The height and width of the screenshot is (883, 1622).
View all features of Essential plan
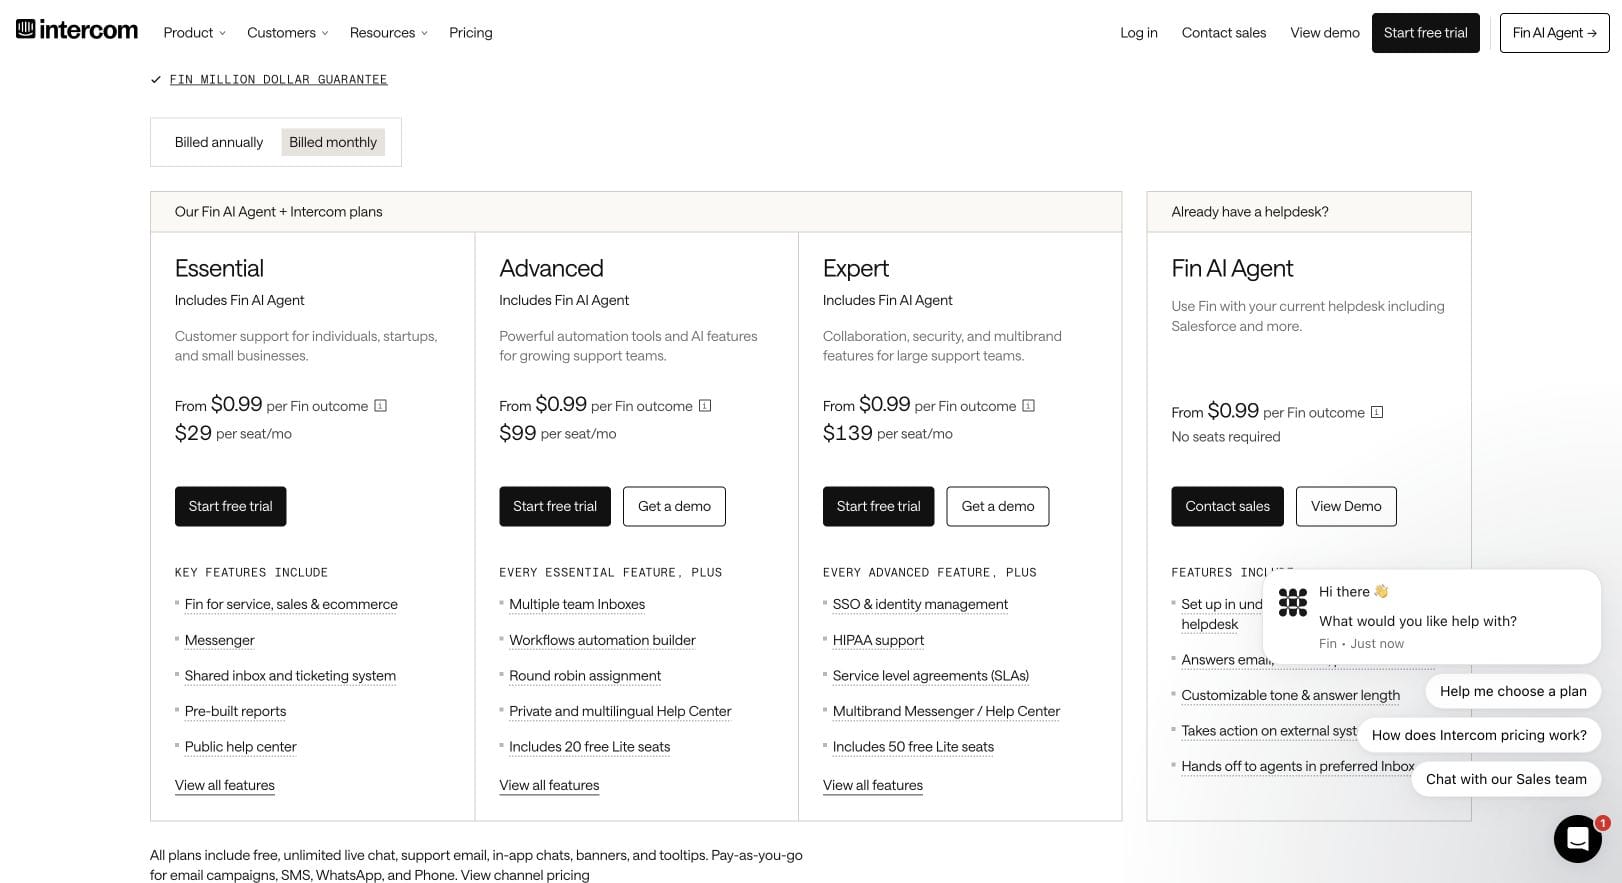tap(225, 785)
